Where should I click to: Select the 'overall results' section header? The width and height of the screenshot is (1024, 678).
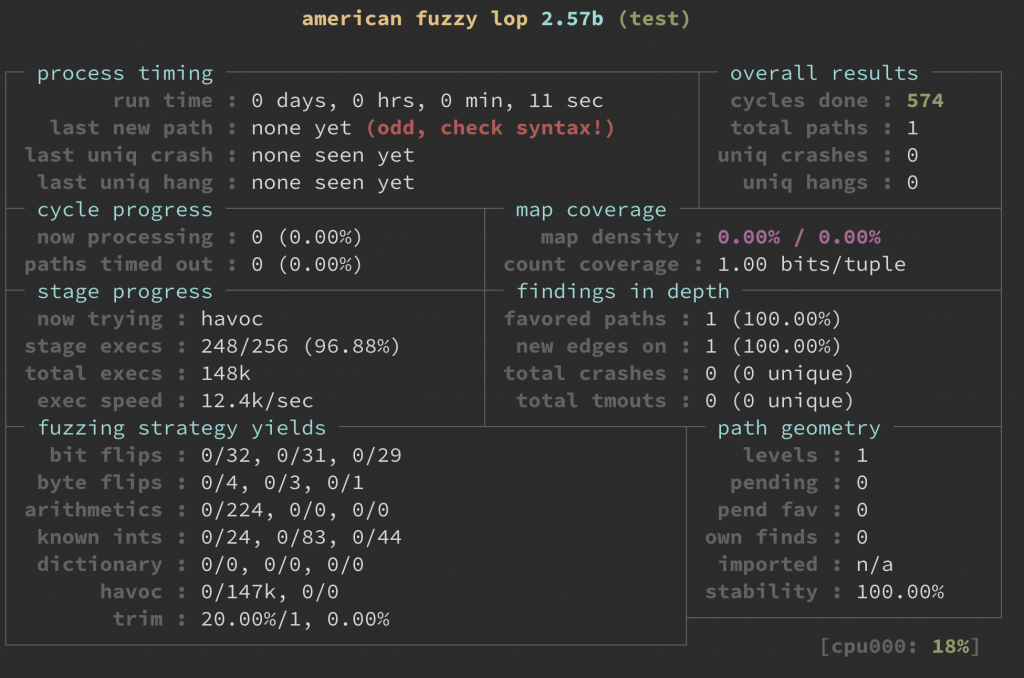point(824,73)
